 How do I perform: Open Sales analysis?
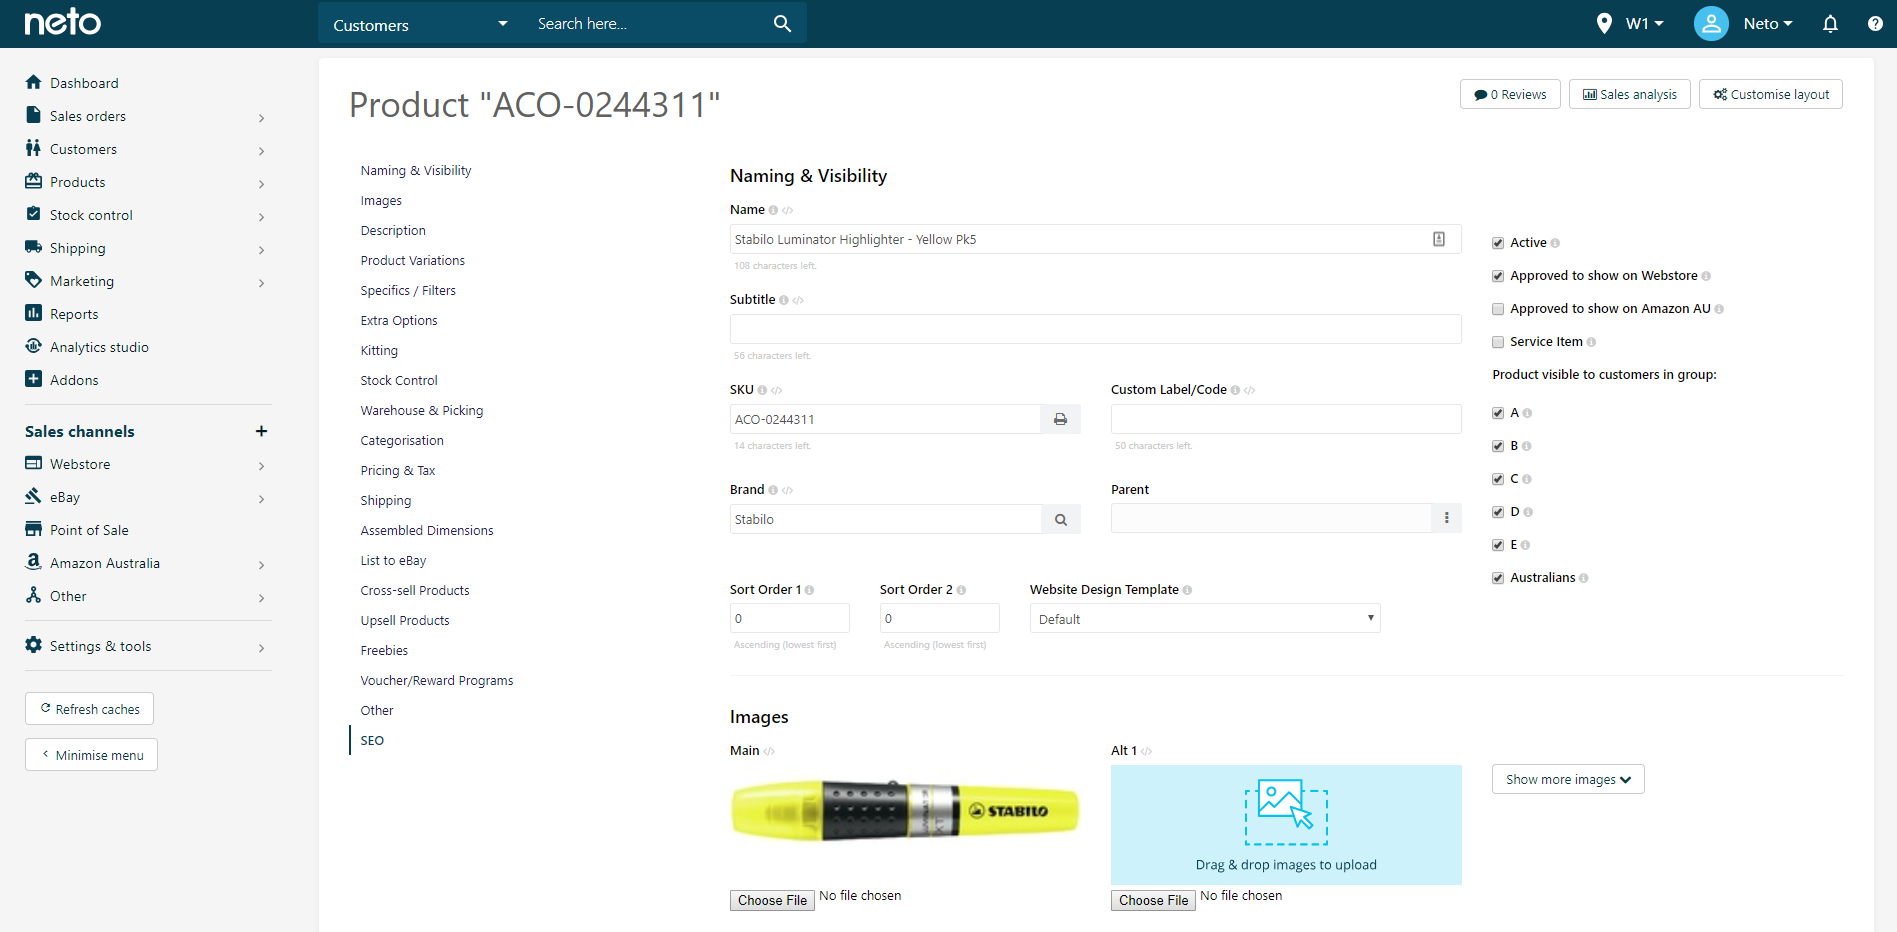1630,94
